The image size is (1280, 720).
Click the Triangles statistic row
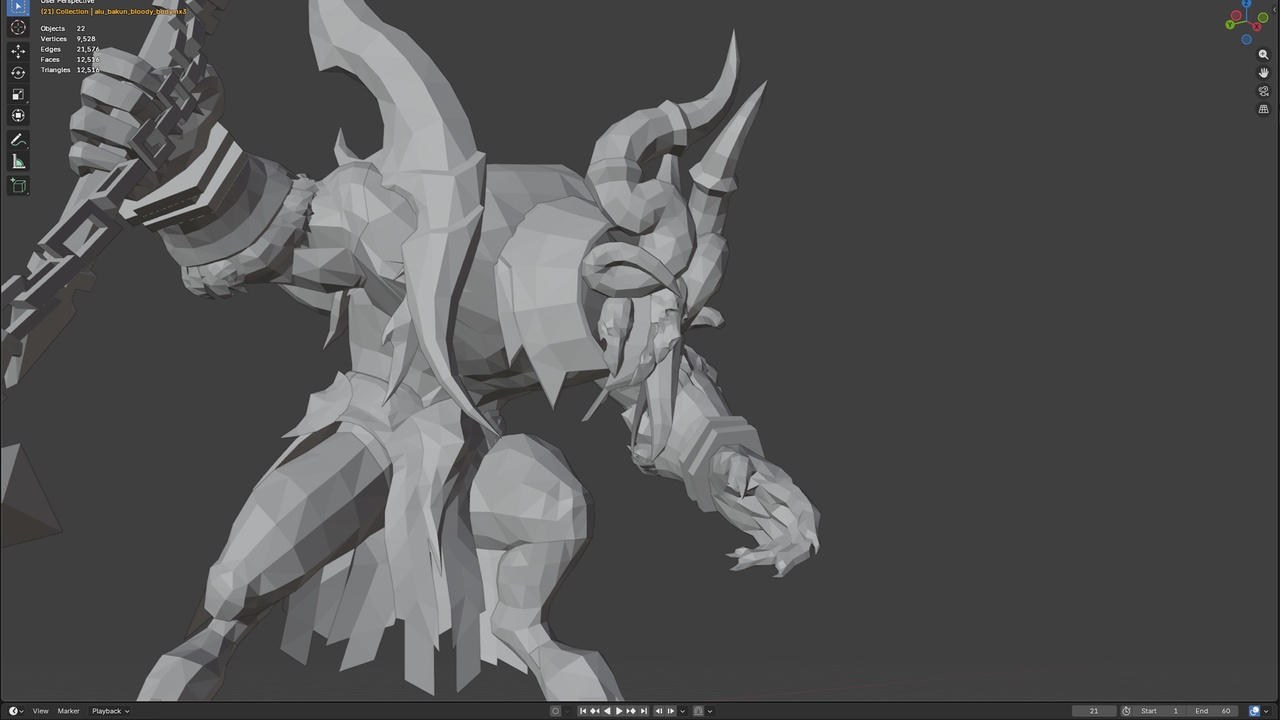pos(69,70)
